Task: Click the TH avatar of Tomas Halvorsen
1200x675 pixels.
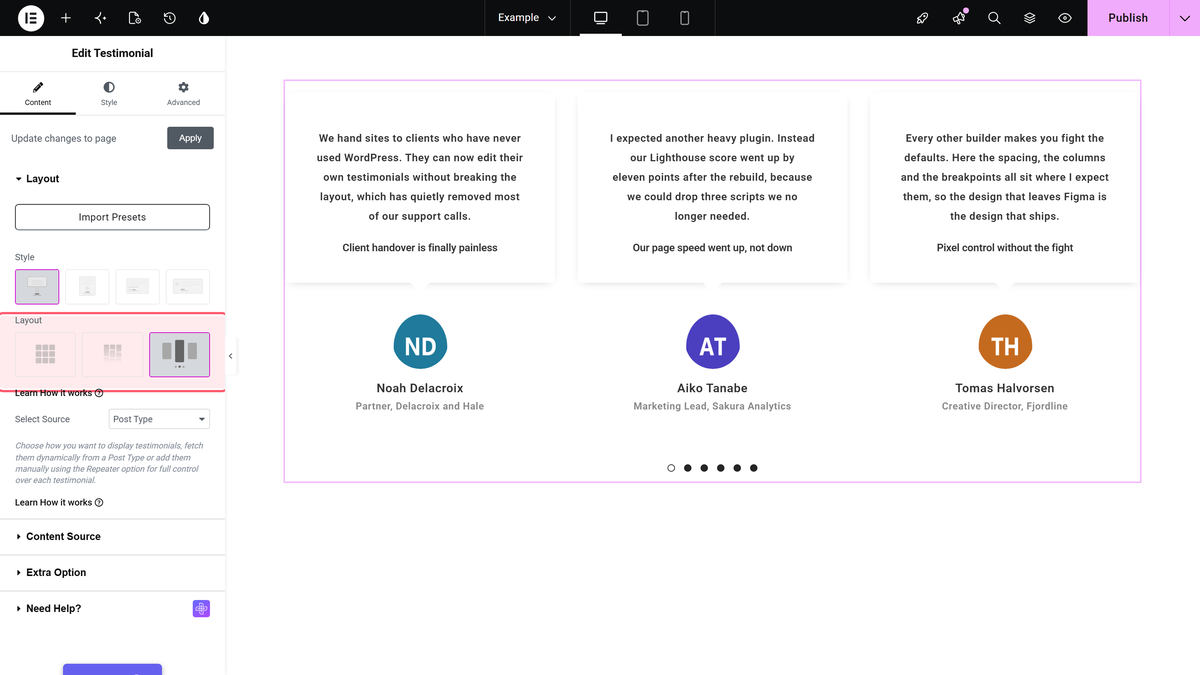Action: pos(1005,341)
